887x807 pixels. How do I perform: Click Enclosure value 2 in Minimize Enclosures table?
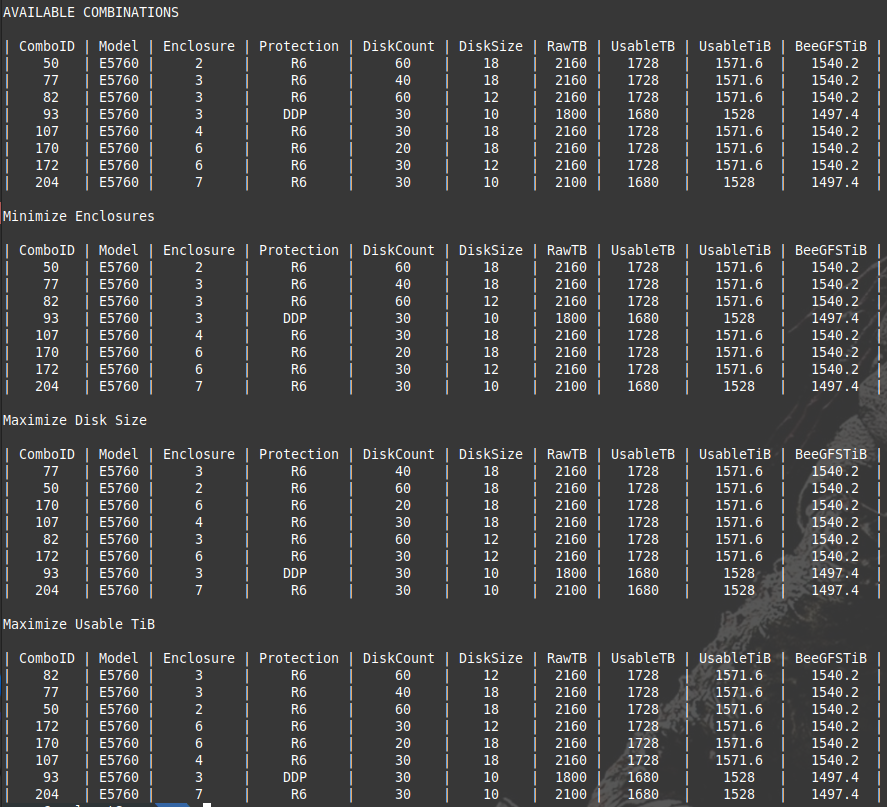click(x=199, y=267)
